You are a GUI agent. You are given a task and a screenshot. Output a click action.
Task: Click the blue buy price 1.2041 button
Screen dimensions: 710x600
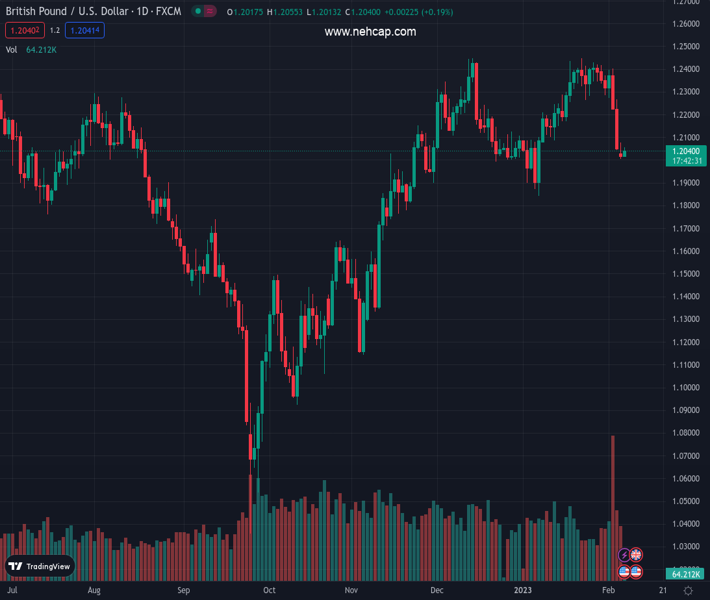tap(85, 31)
